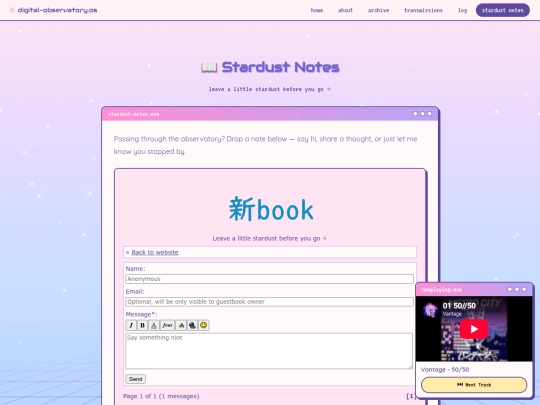Open the smiley emoji picker
The height and width of the screenshot is (405, 540).
coord(204,325)
